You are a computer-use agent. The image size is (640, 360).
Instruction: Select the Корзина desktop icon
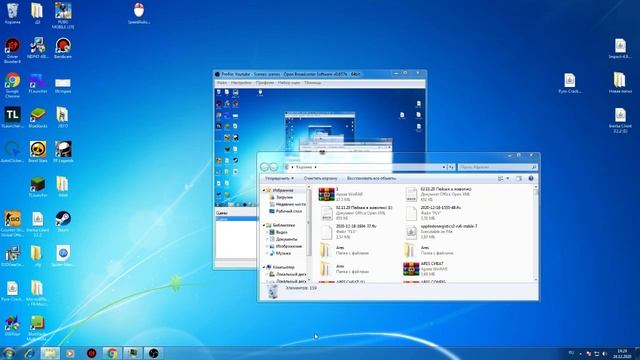tap(12, 14)
